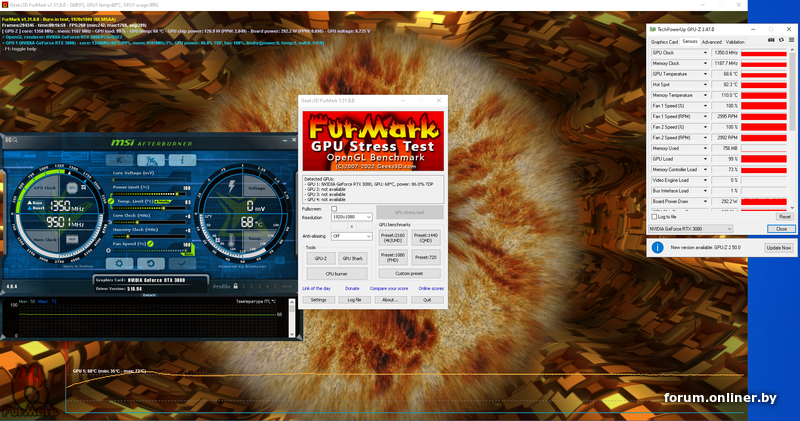Open CPU burner from FurMark
The image size is (800, 421).
[337, 274]
